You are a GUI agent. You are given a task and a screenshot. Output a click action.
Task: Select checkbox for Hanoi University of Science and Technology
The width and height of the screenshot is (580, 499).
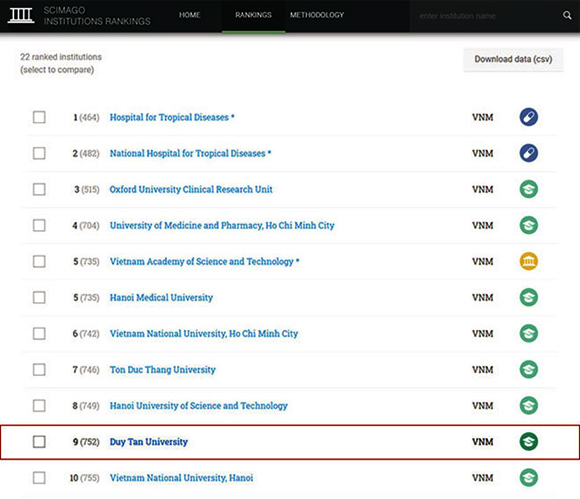(39, 406)
